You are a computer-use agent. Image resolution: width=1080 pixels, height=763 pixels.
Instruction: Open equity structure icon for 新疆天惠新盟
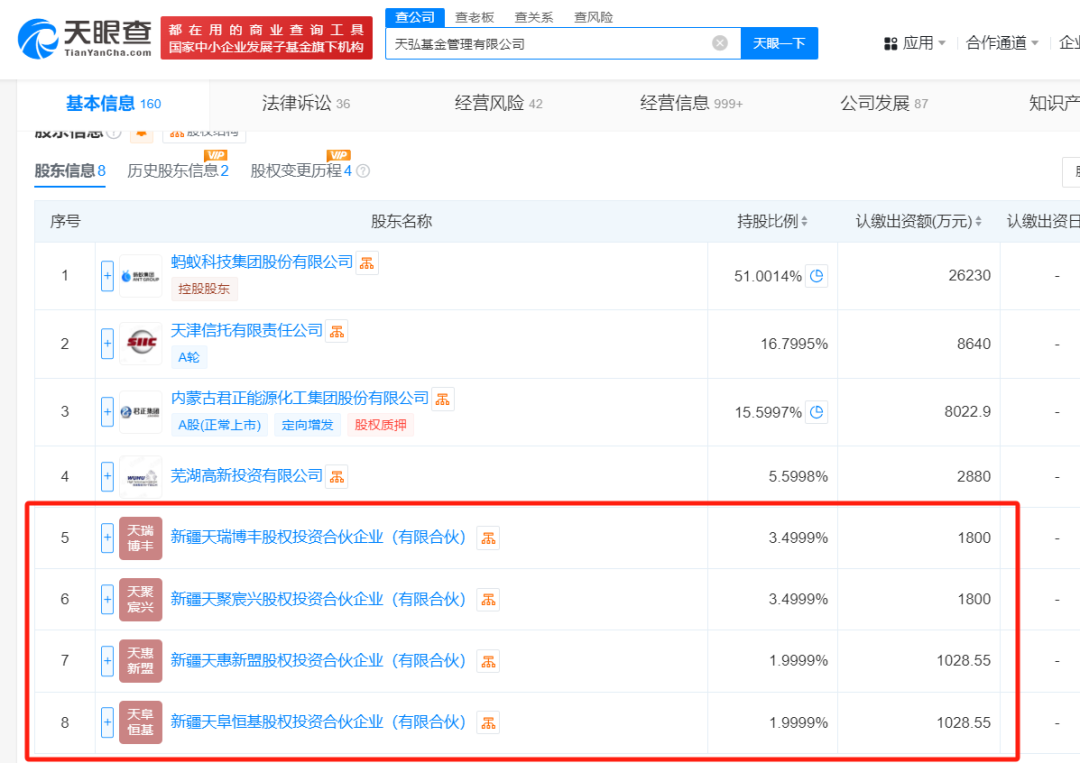click(488, 662)
